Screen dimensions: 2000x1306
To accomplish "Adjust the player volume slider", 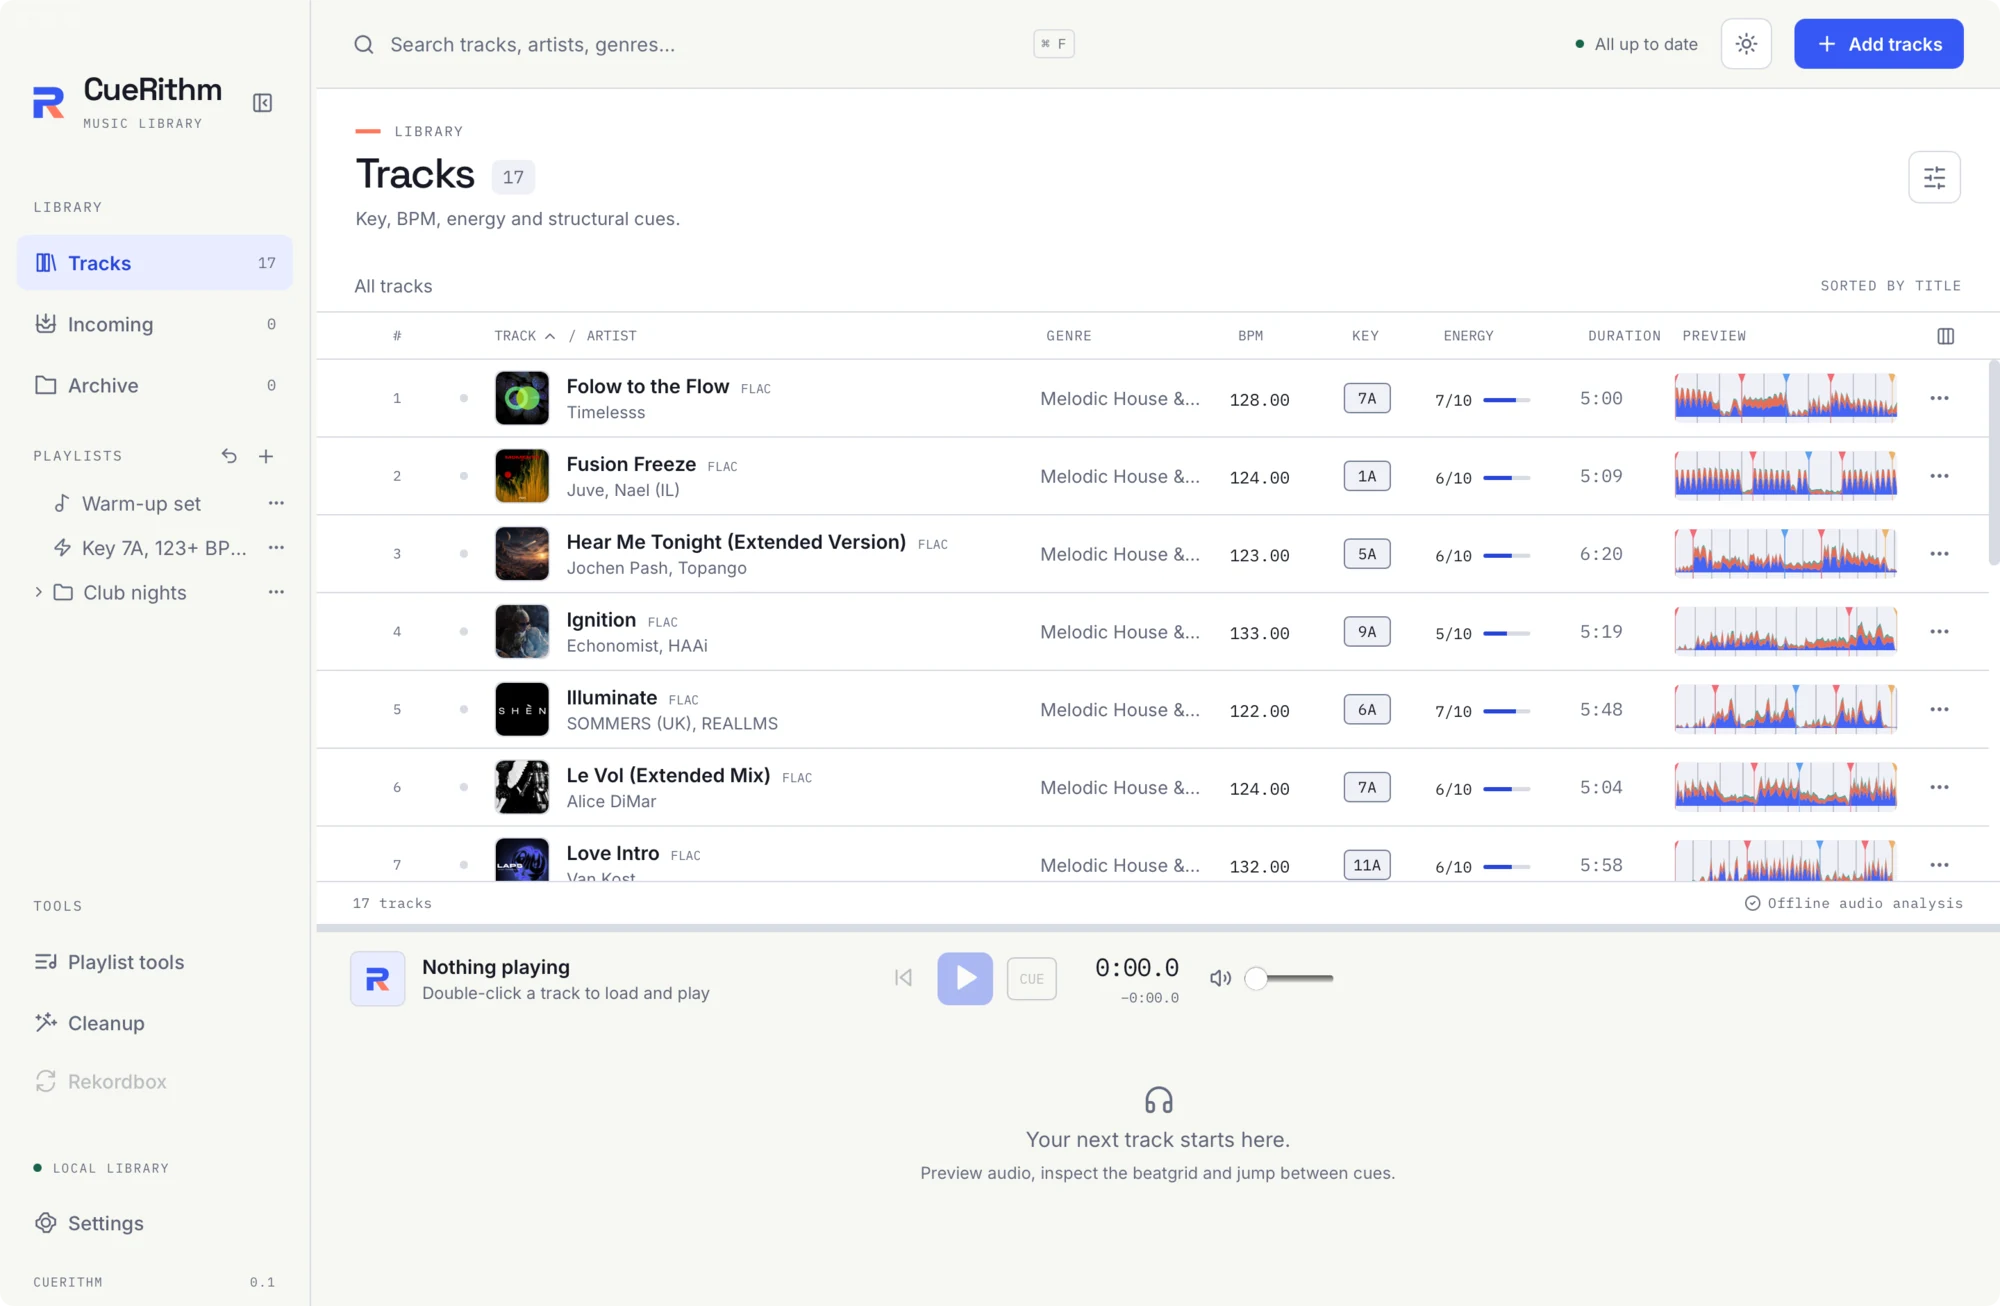I will [1289, 978].
